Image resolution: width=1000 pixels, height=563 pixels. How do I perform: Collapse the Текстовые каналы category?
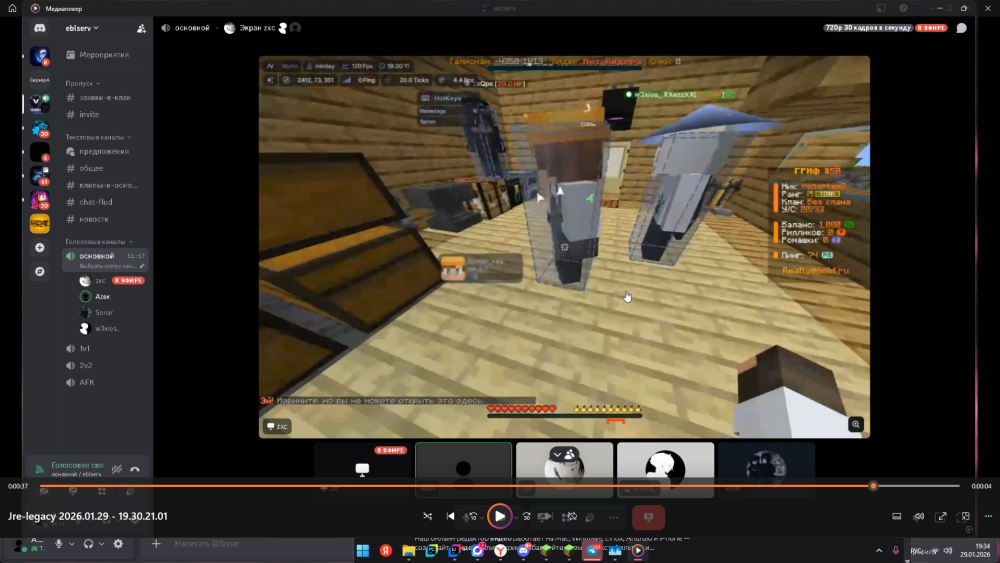click(x=98, y=137)
